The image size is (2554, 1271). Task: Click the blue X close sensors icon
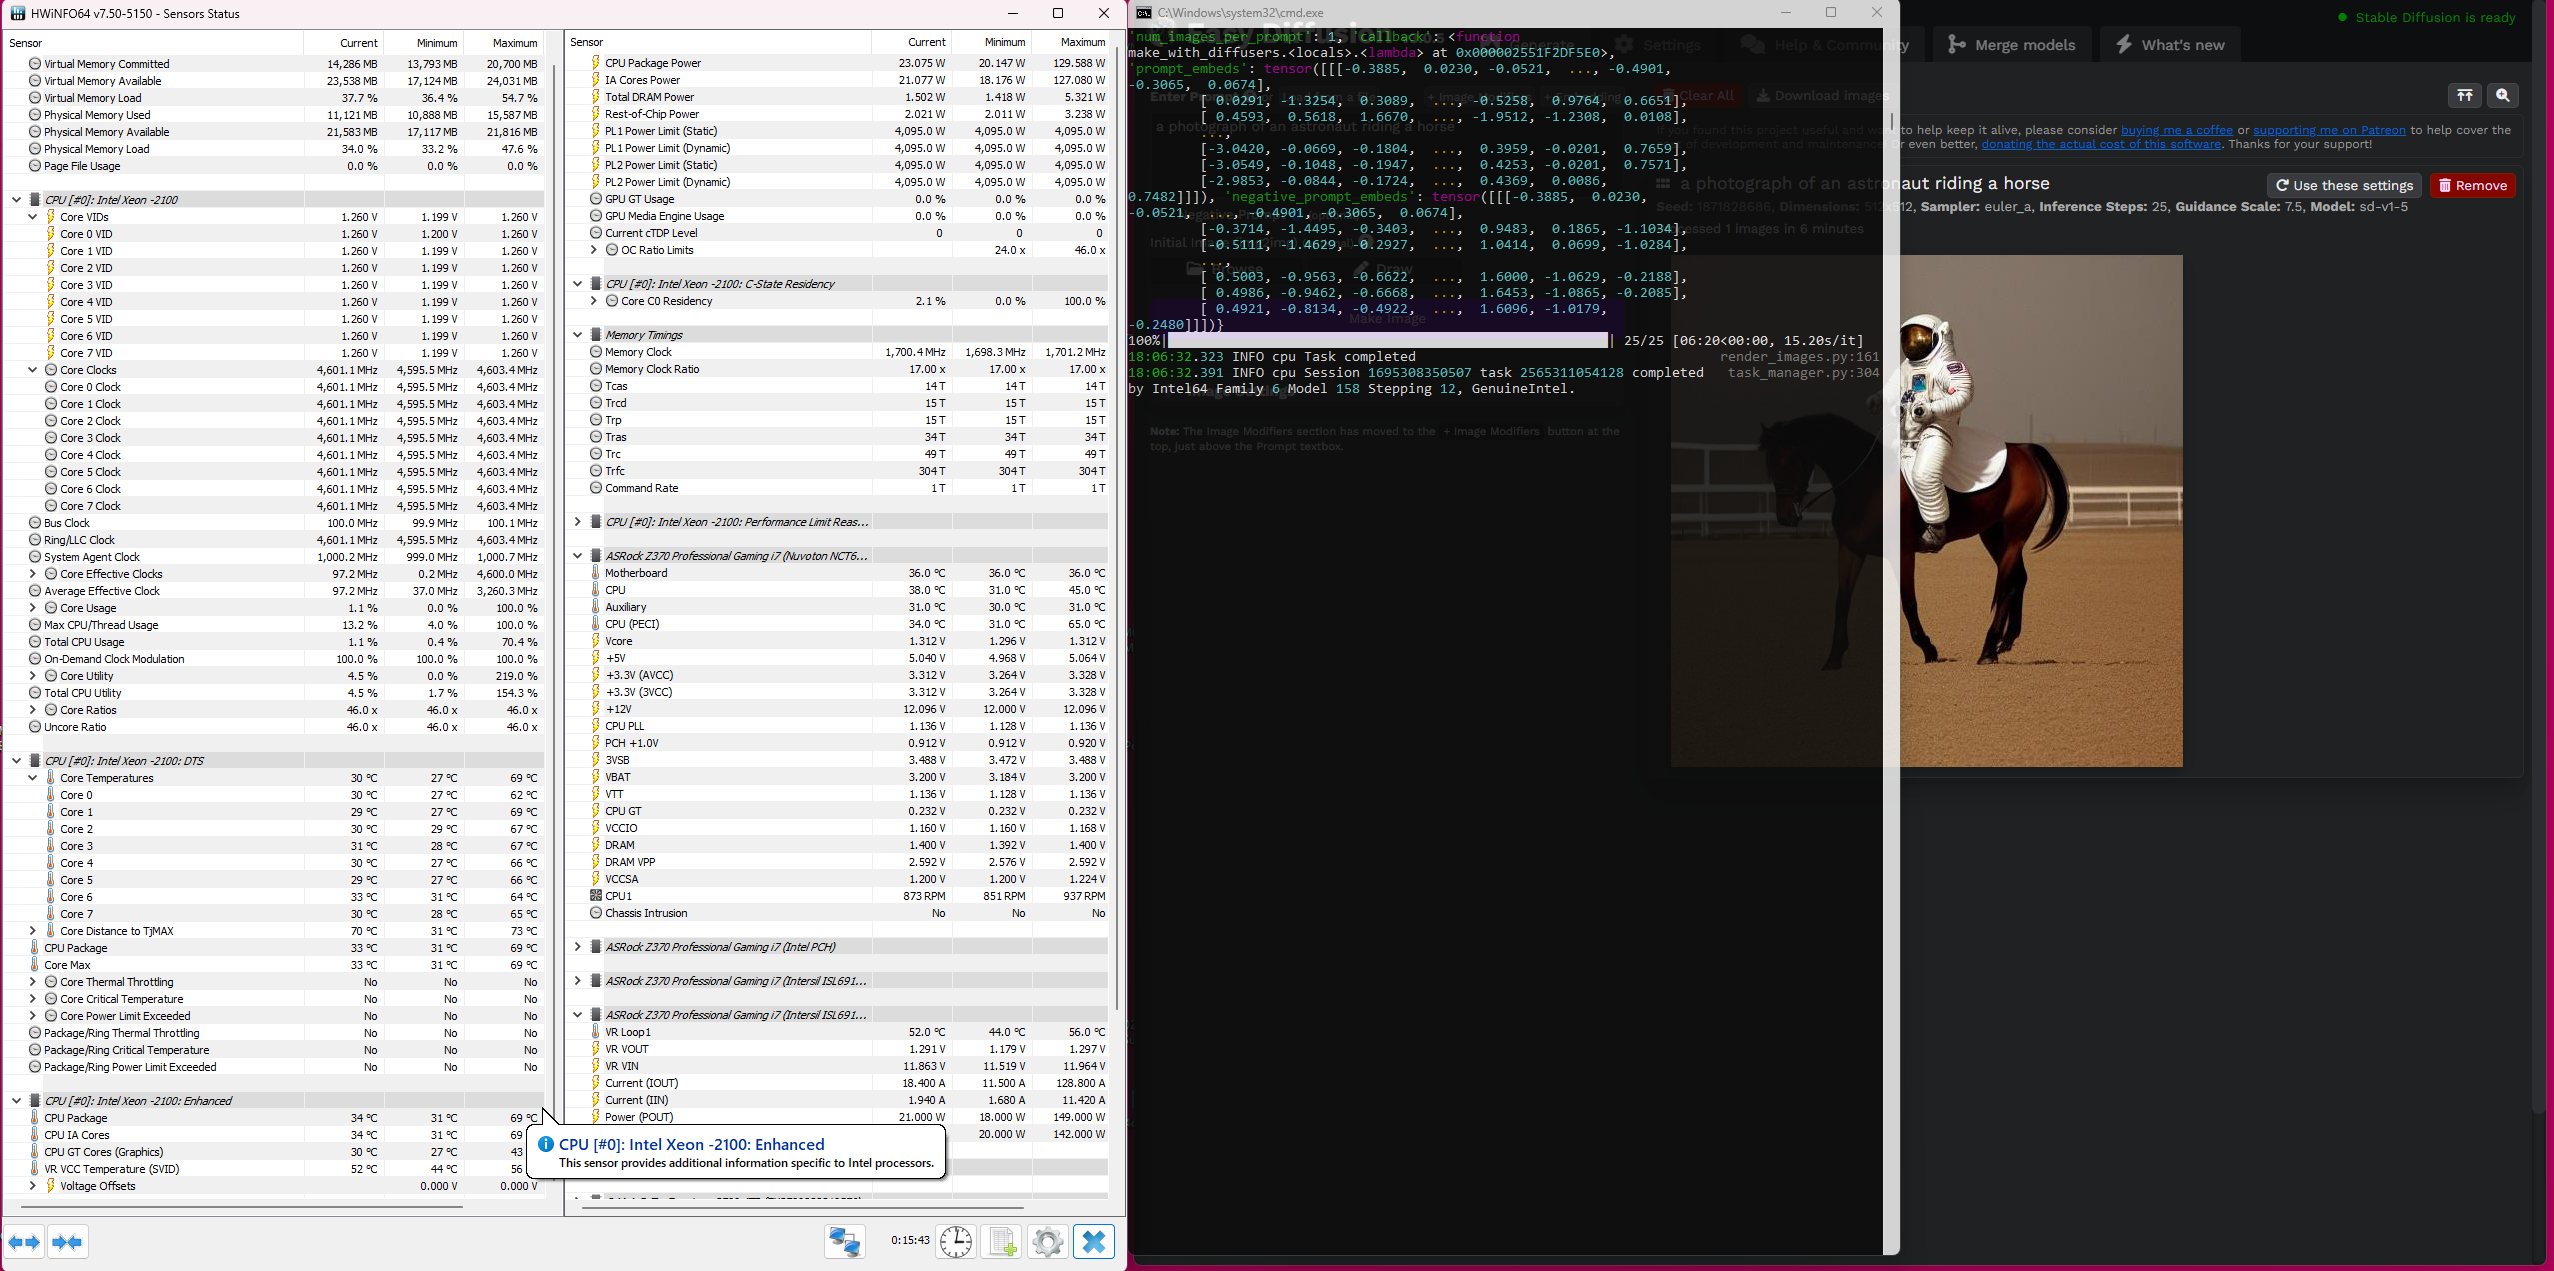tap(1093, 1242)
